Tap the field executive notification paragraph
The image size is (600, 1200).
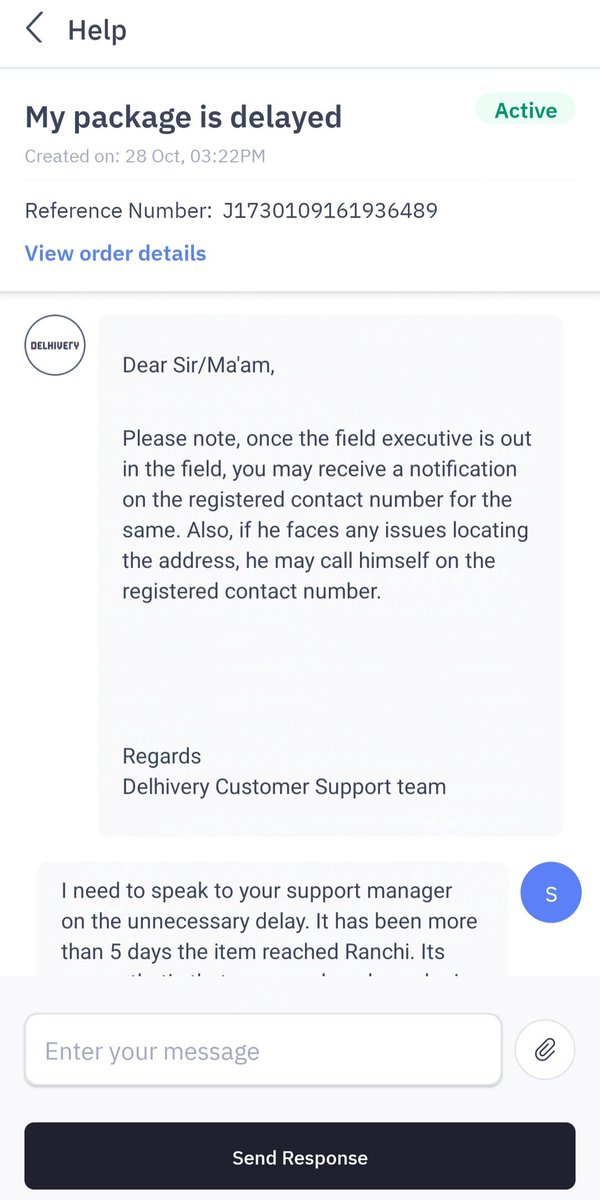coord(327,515)
